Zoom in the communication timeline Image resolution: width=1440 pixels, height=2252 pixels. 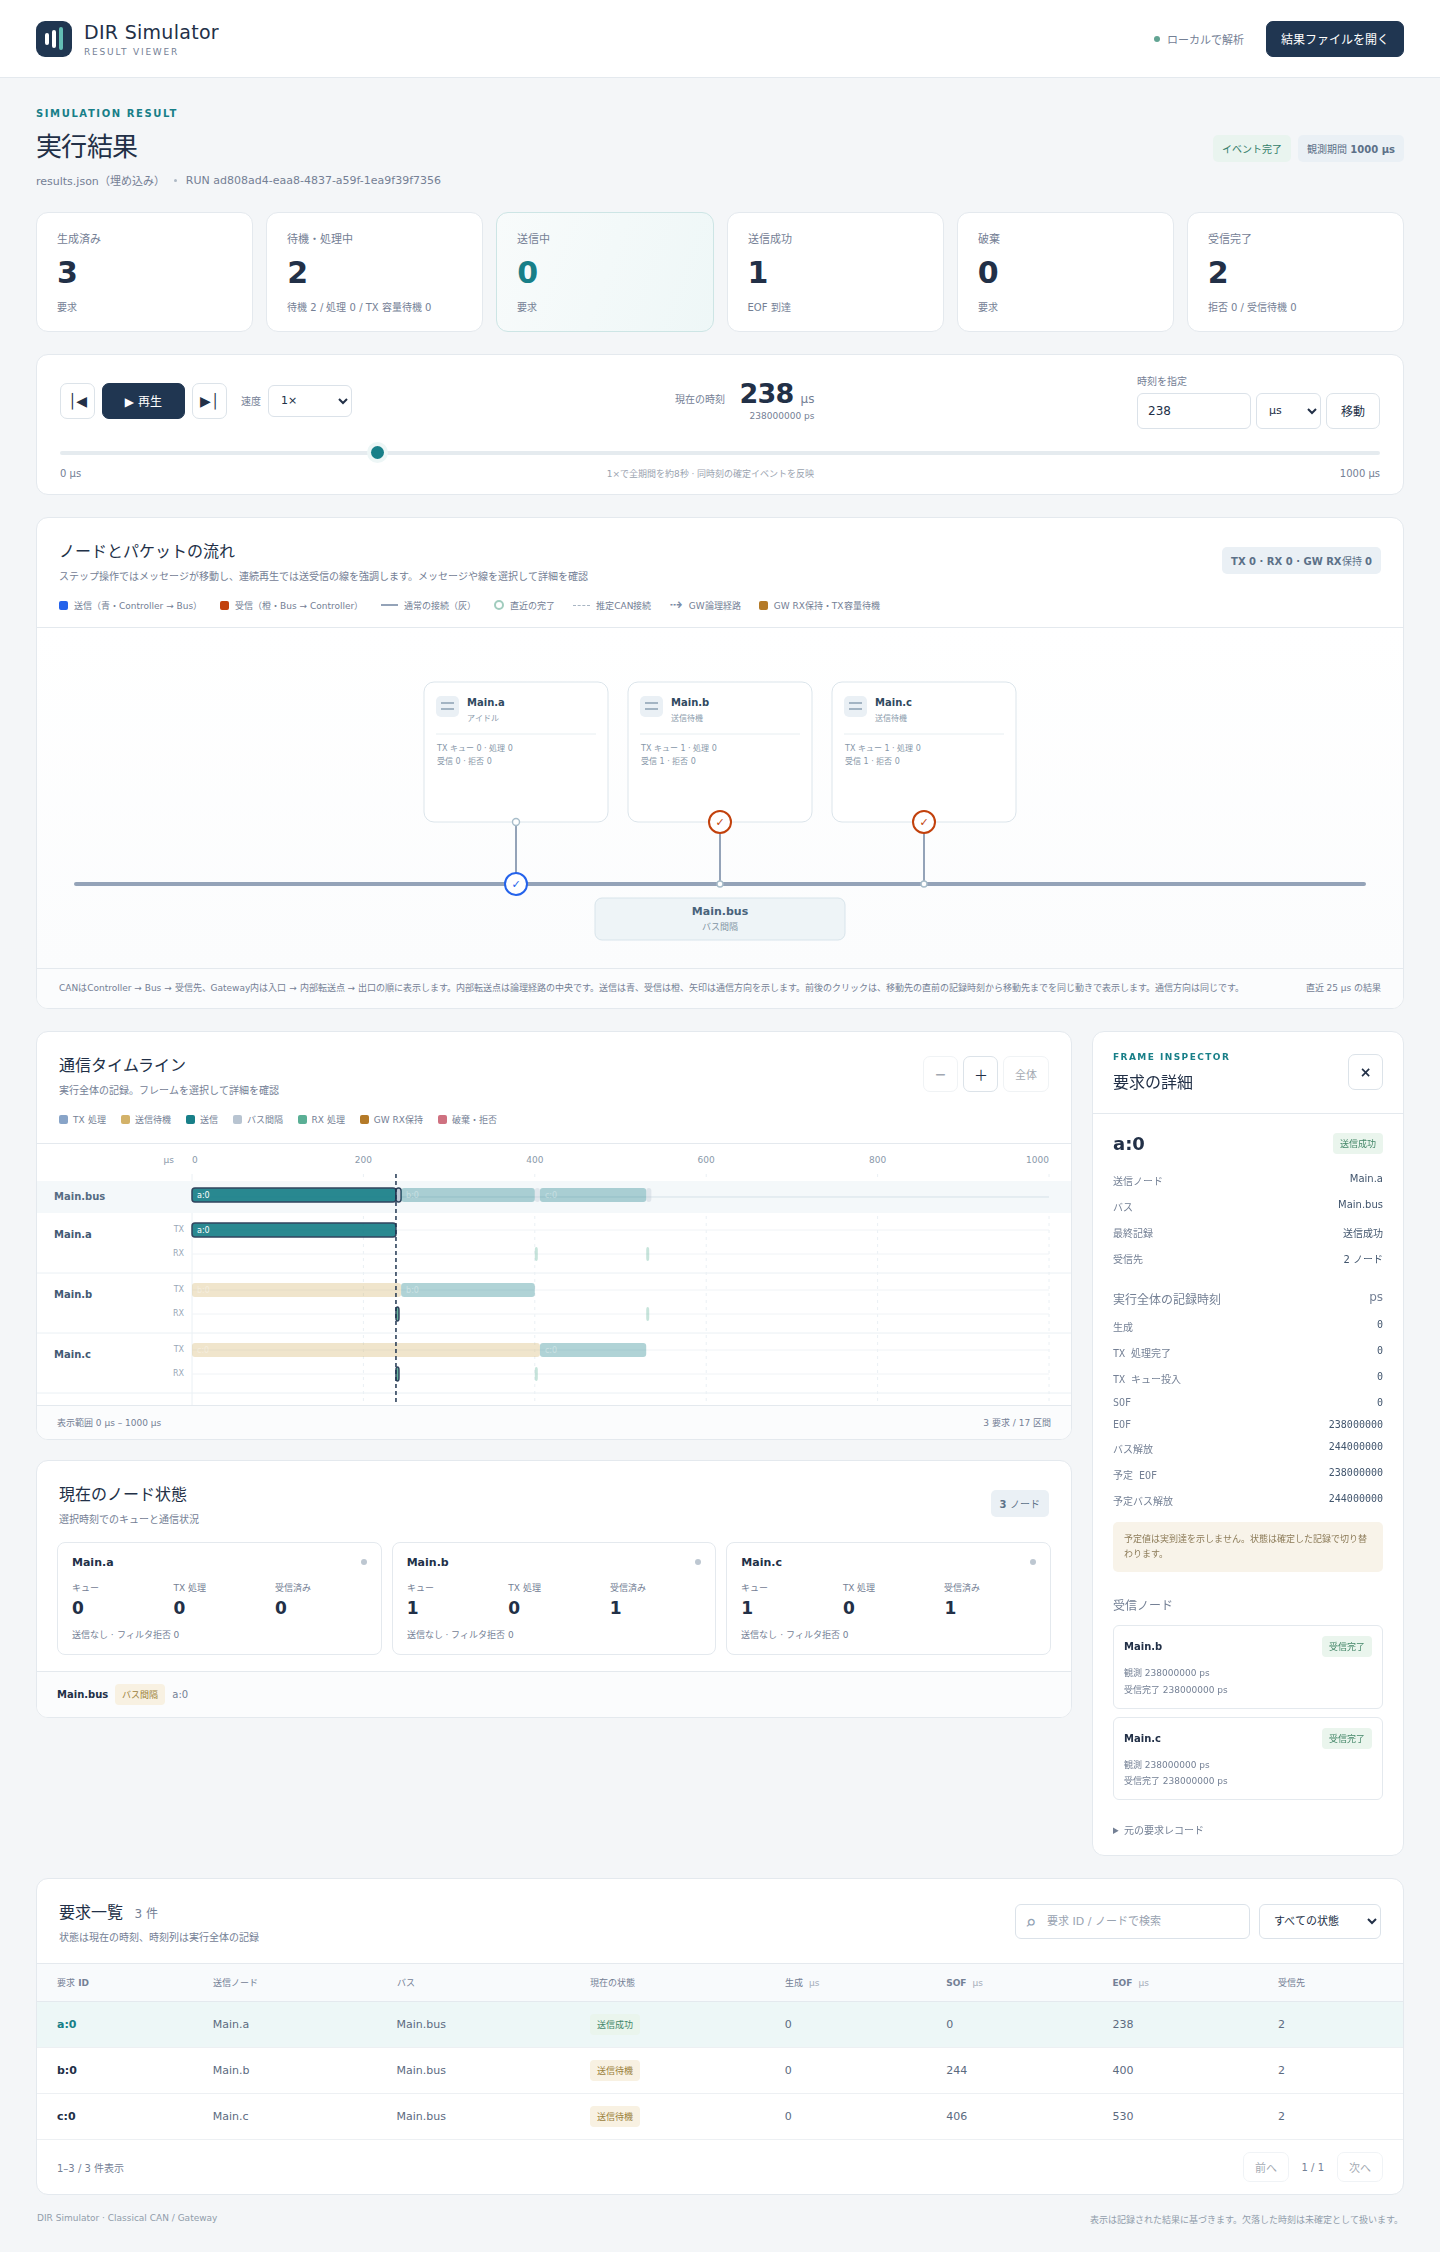pyautogui.click(x=980, y=1074)
